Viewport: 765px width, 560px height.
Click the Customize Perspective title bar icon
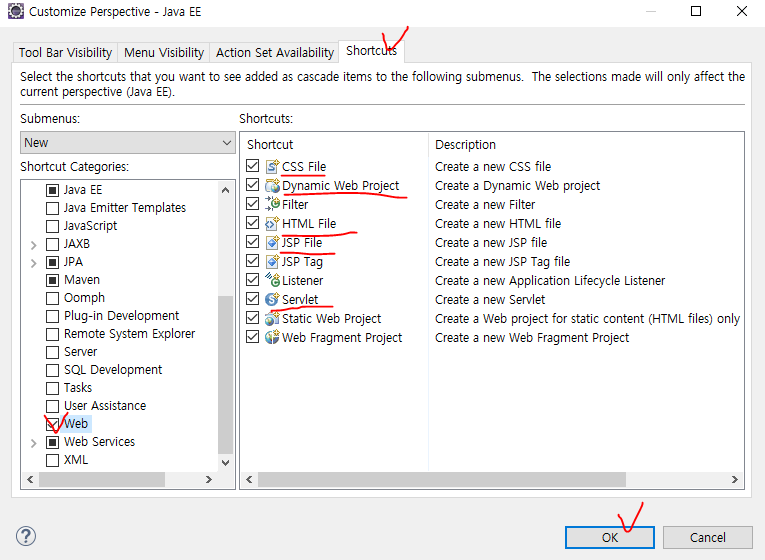(16, 11)
